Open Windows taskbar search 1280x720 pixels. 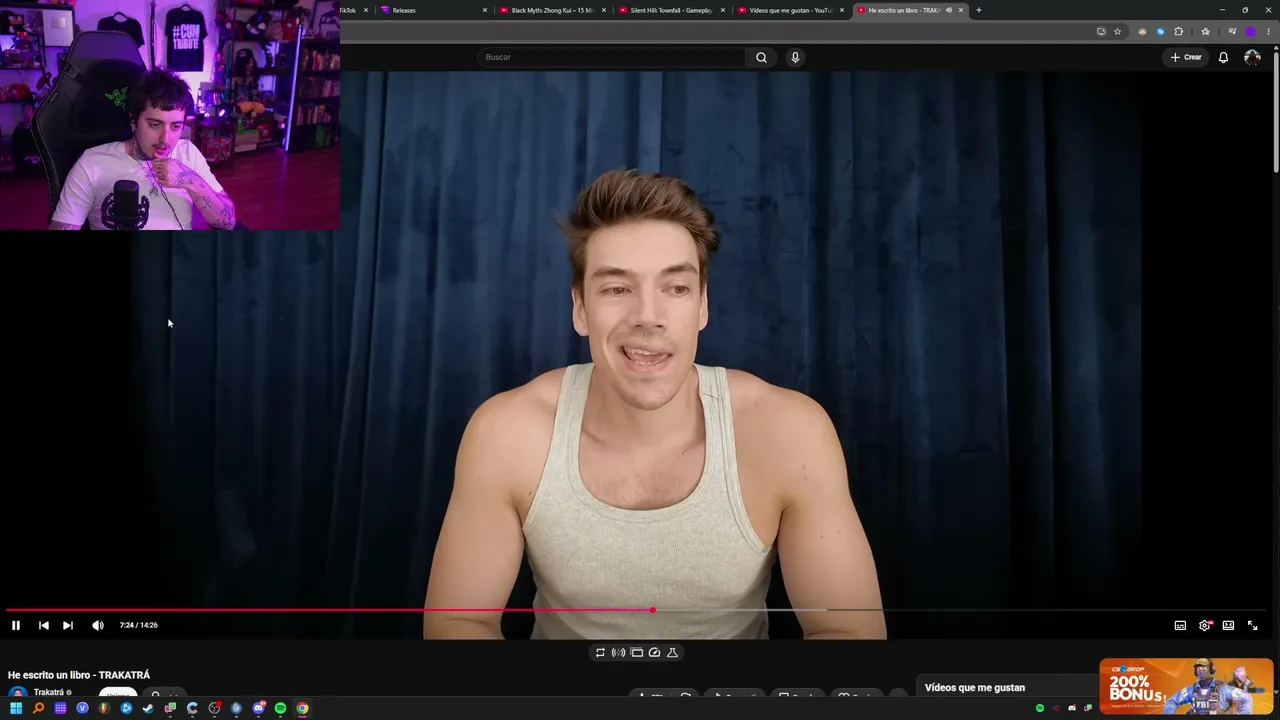(x=38, y=708)
